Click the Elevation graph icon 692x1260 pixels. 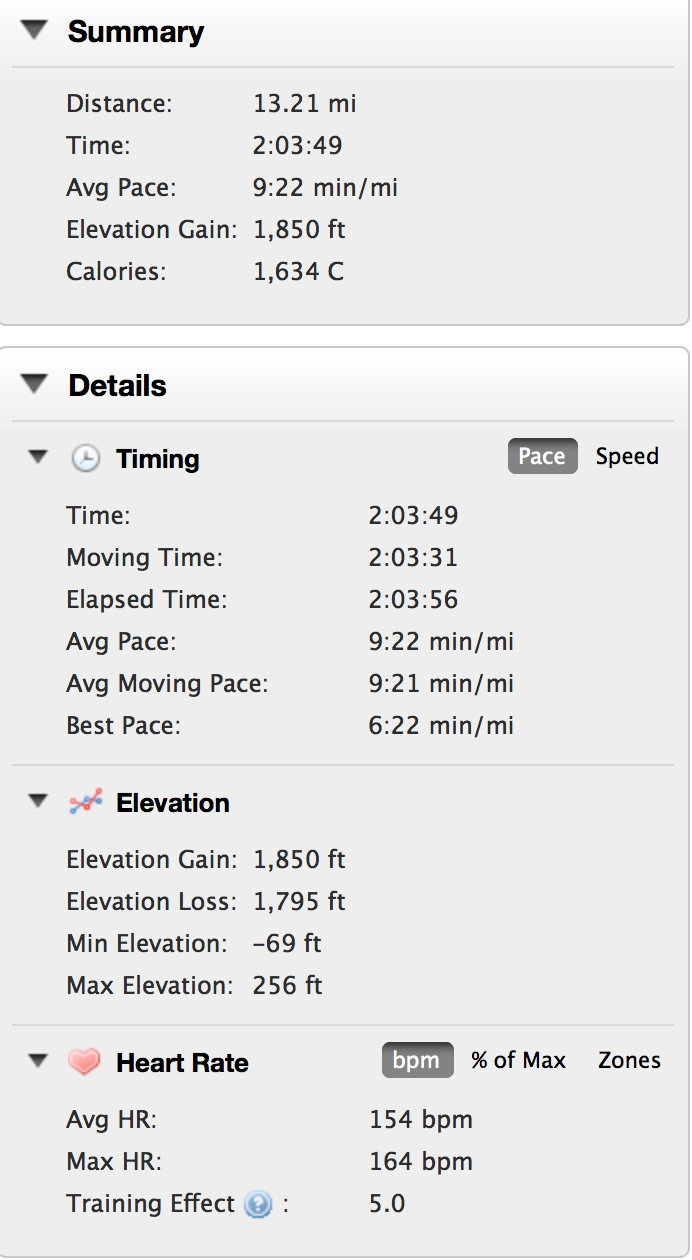86,802
